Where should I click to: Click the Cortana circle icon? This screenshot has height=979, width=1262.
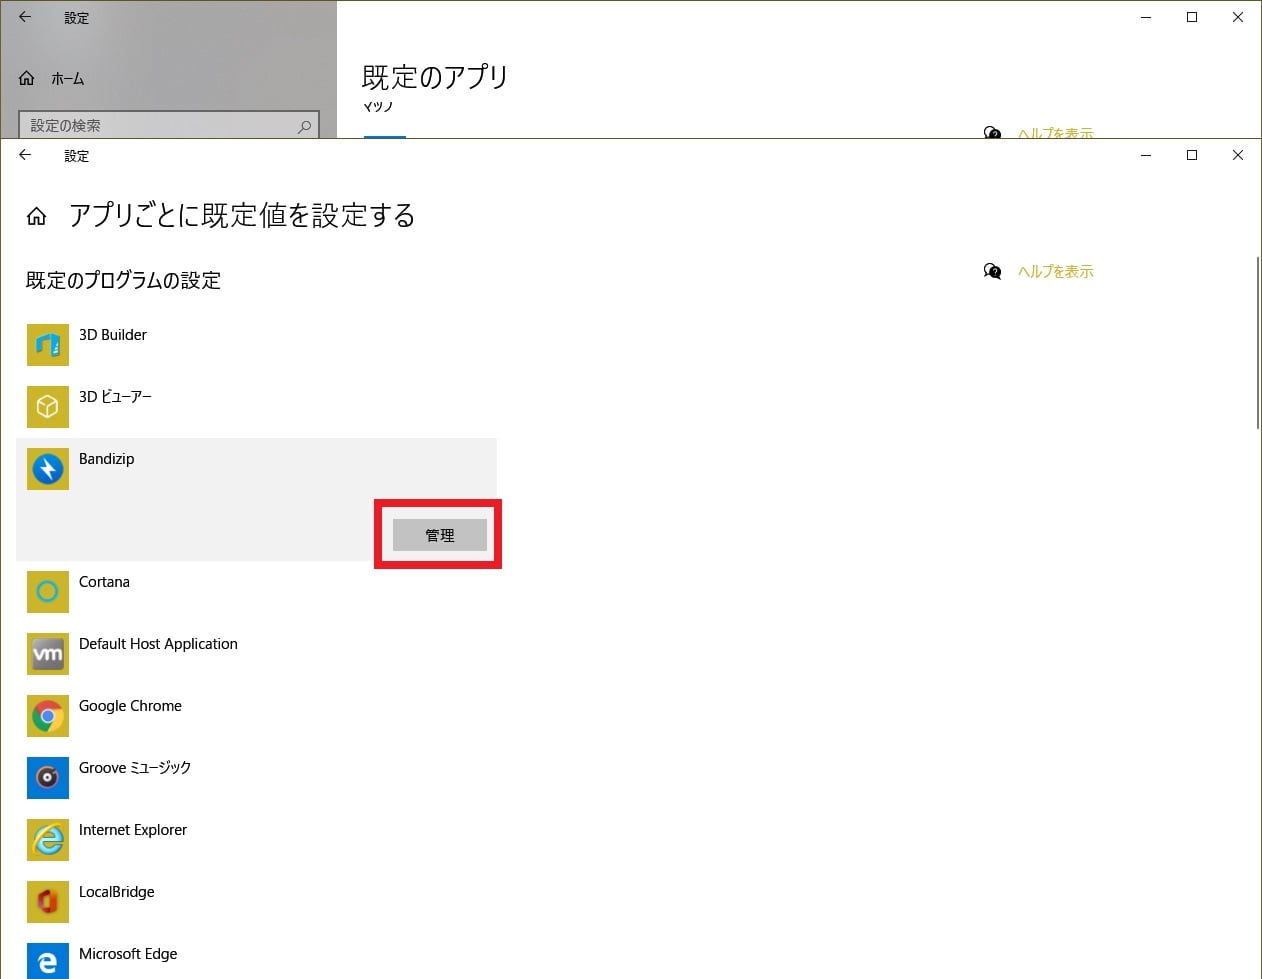pyautogui.click(x=48, y=592)
